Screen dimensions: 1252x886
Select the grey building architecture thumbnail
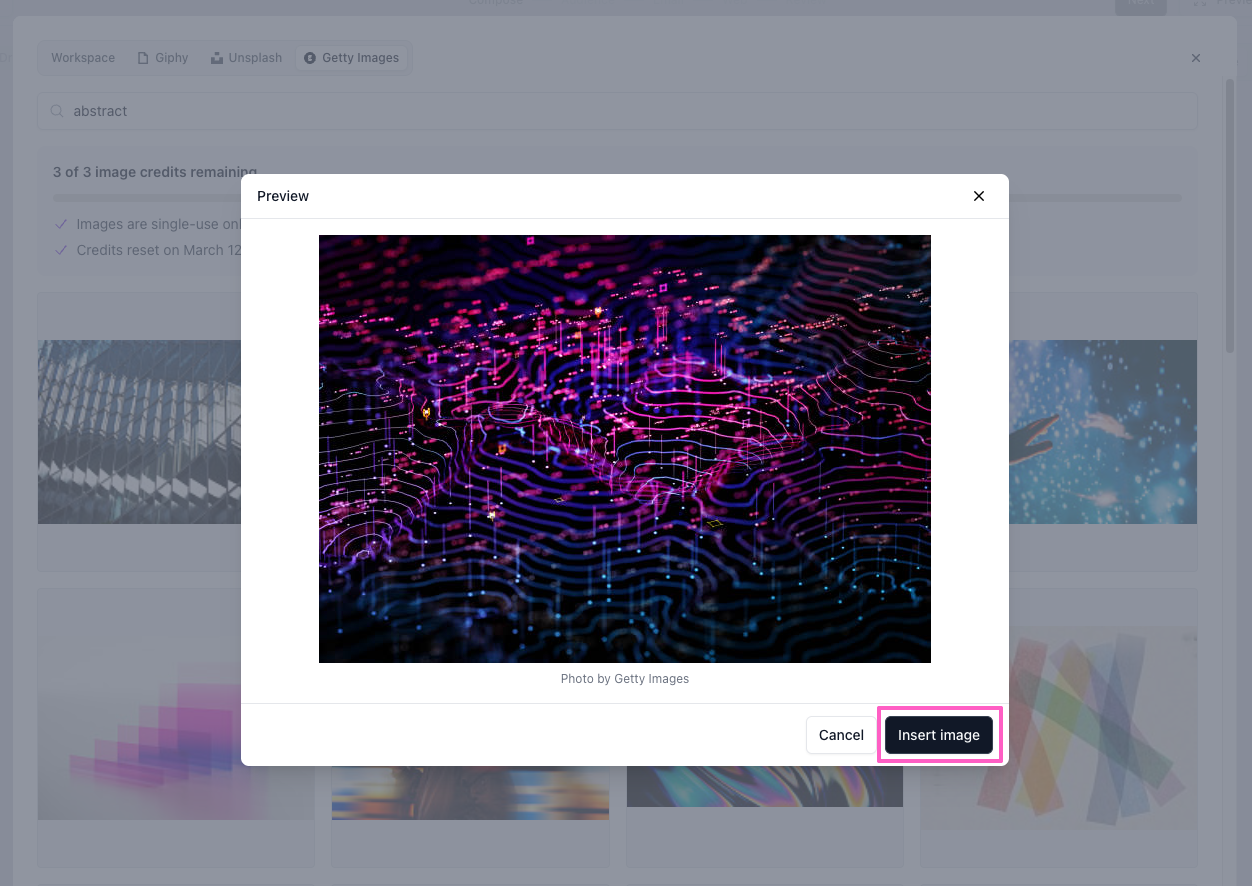(138, 432)
